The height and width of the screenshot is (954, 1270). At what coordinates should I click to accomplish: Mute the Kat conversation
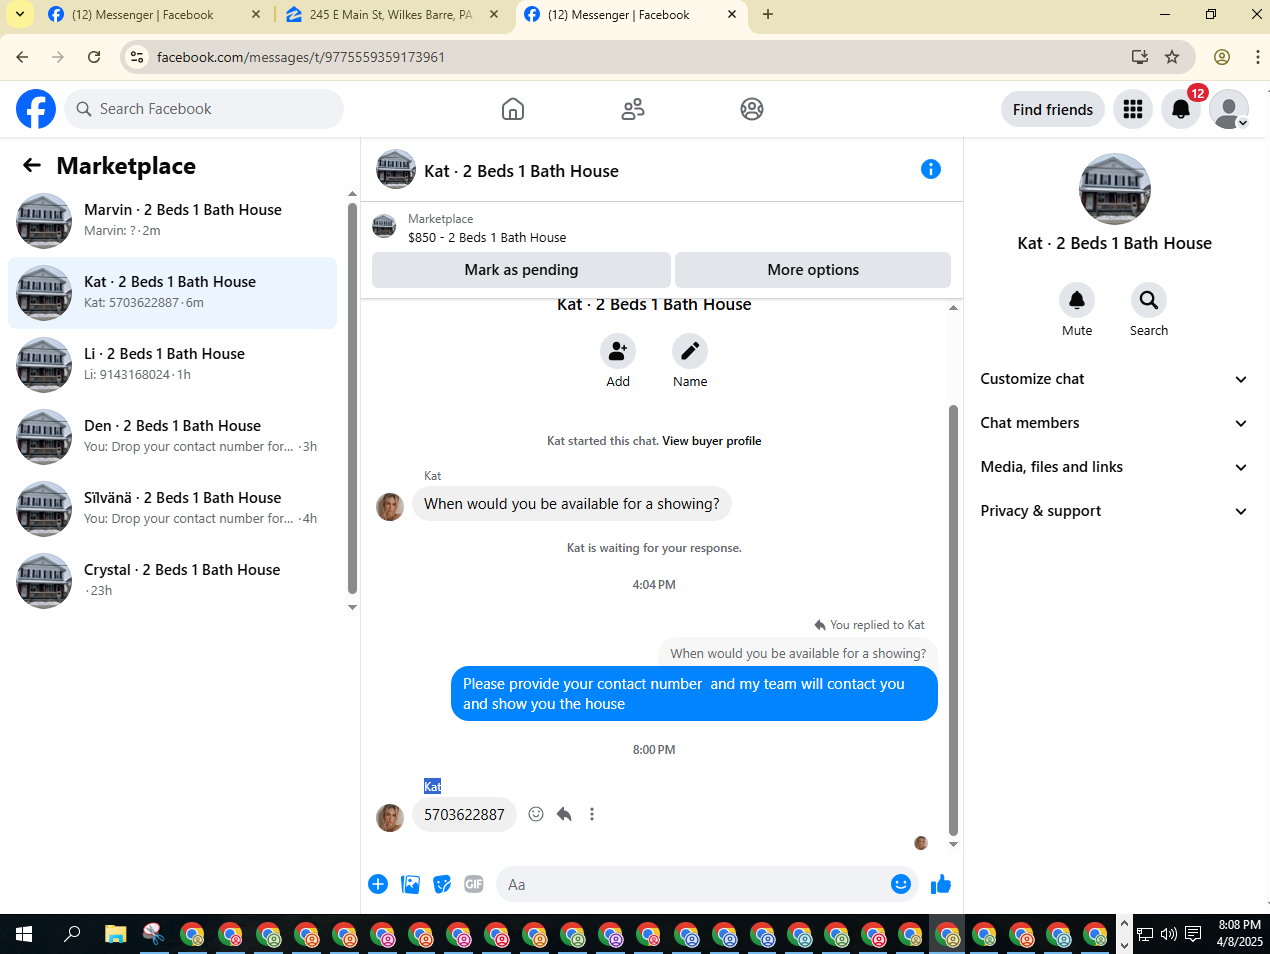[1077, 299]
